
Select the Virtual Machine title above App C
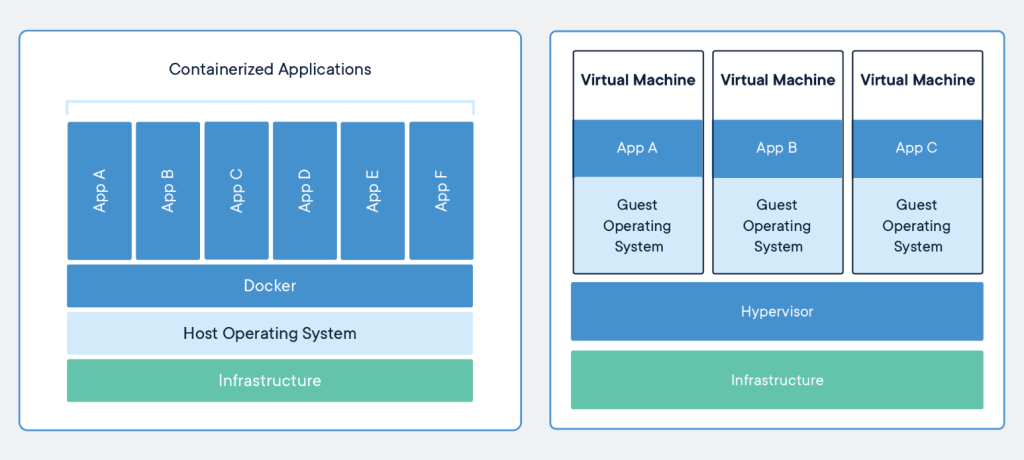[x=918, y=80]
